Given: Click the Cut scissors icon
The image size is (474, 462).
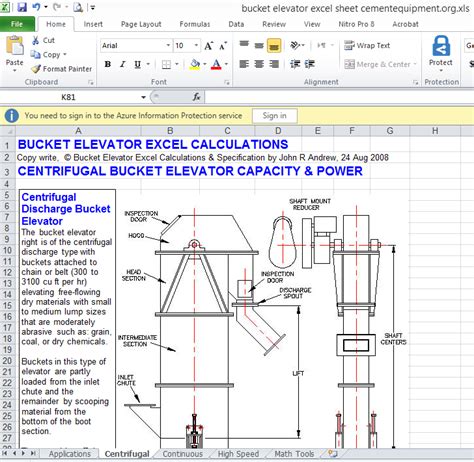Looking at the screenshot, I should (x=36, y=40).
